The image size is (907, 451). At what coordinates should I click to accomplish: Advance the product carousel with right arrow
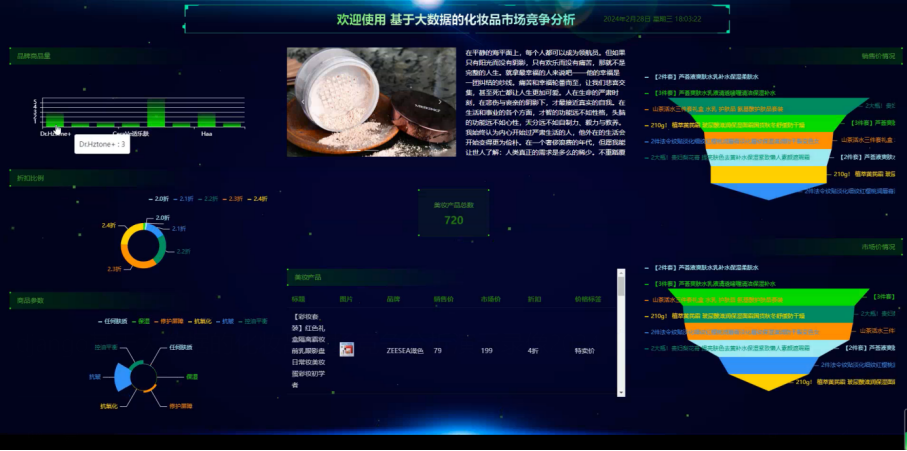(440, 102)
